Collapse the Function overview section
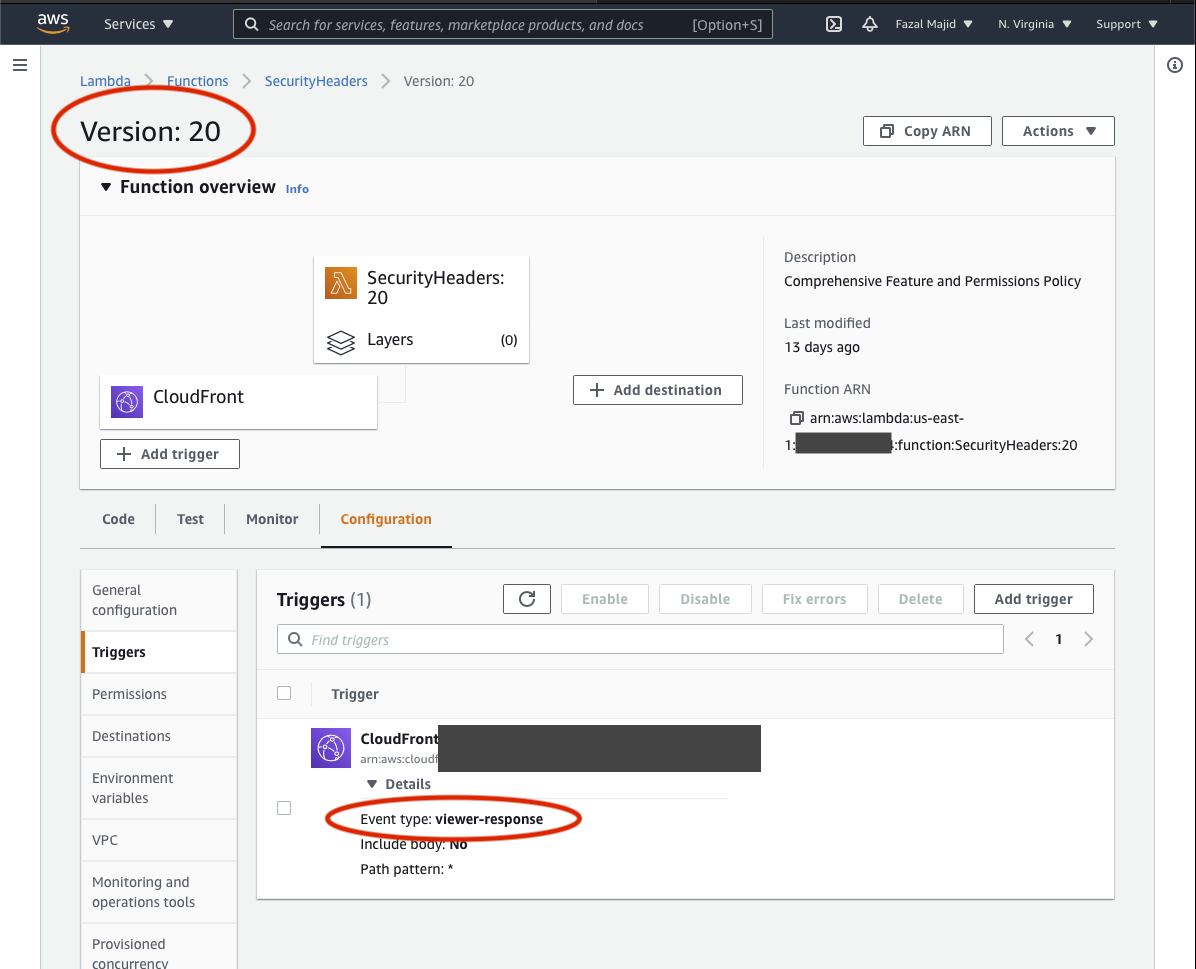Image resolution: width=1196 pixels, height=969 pixels. coord(106,187)
